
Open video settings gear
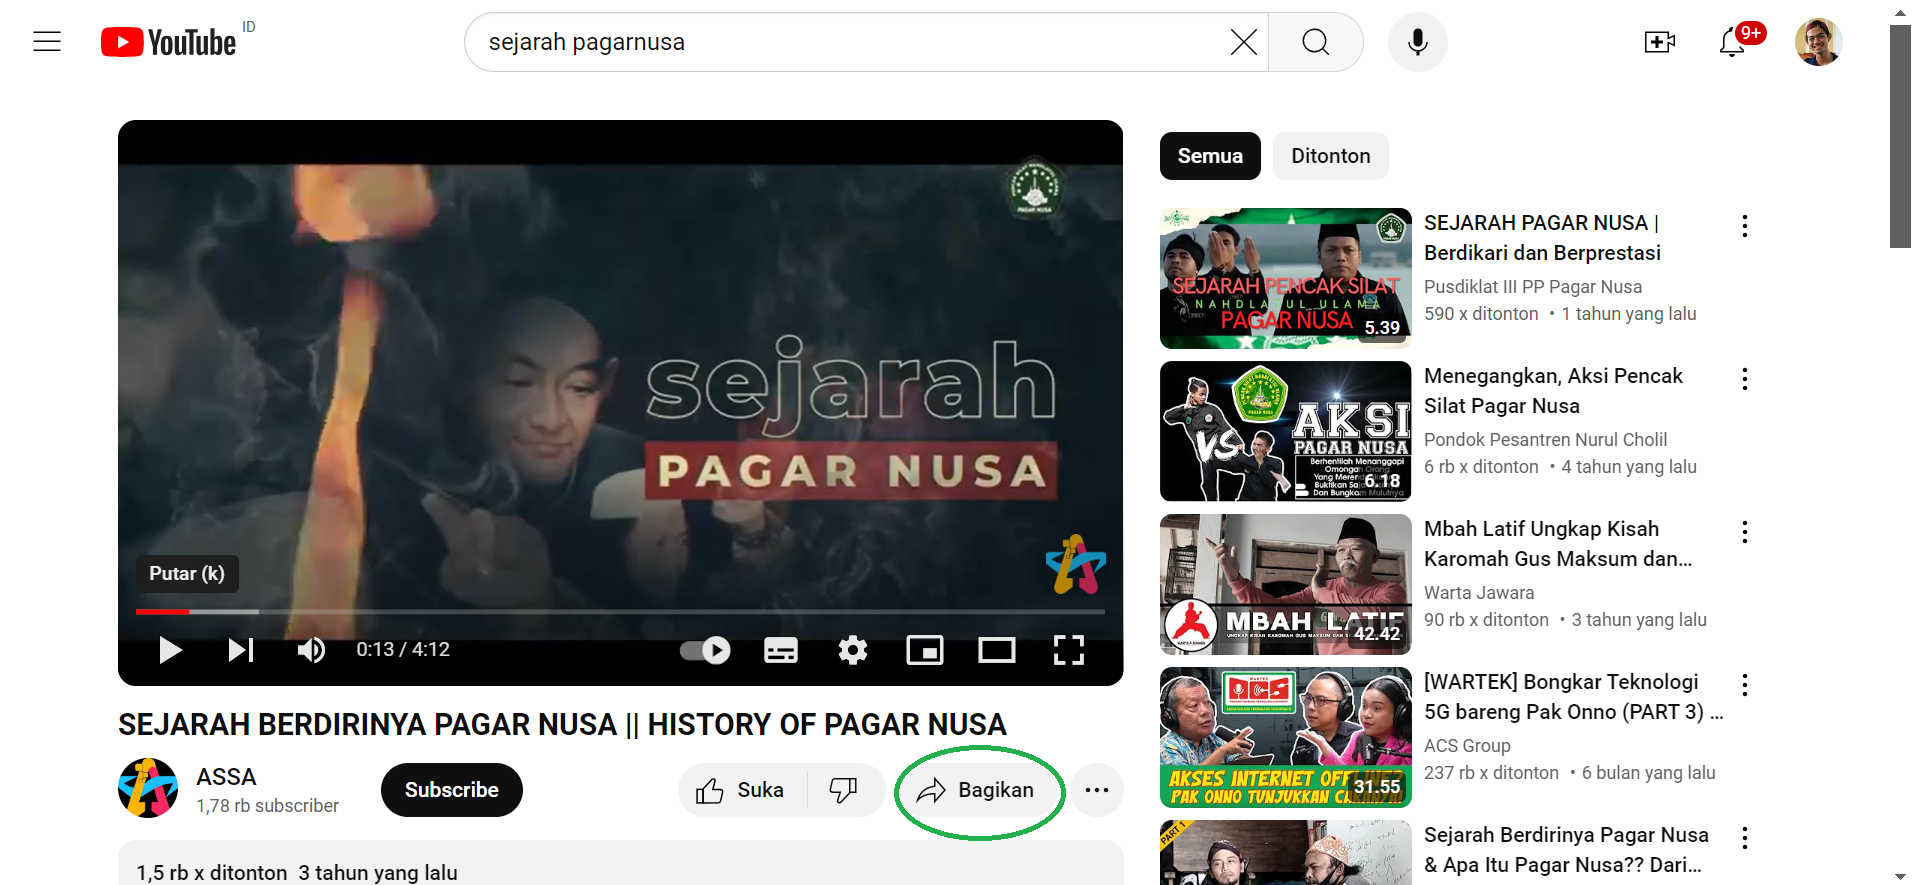pyautogui.click(x=852, y=651)
